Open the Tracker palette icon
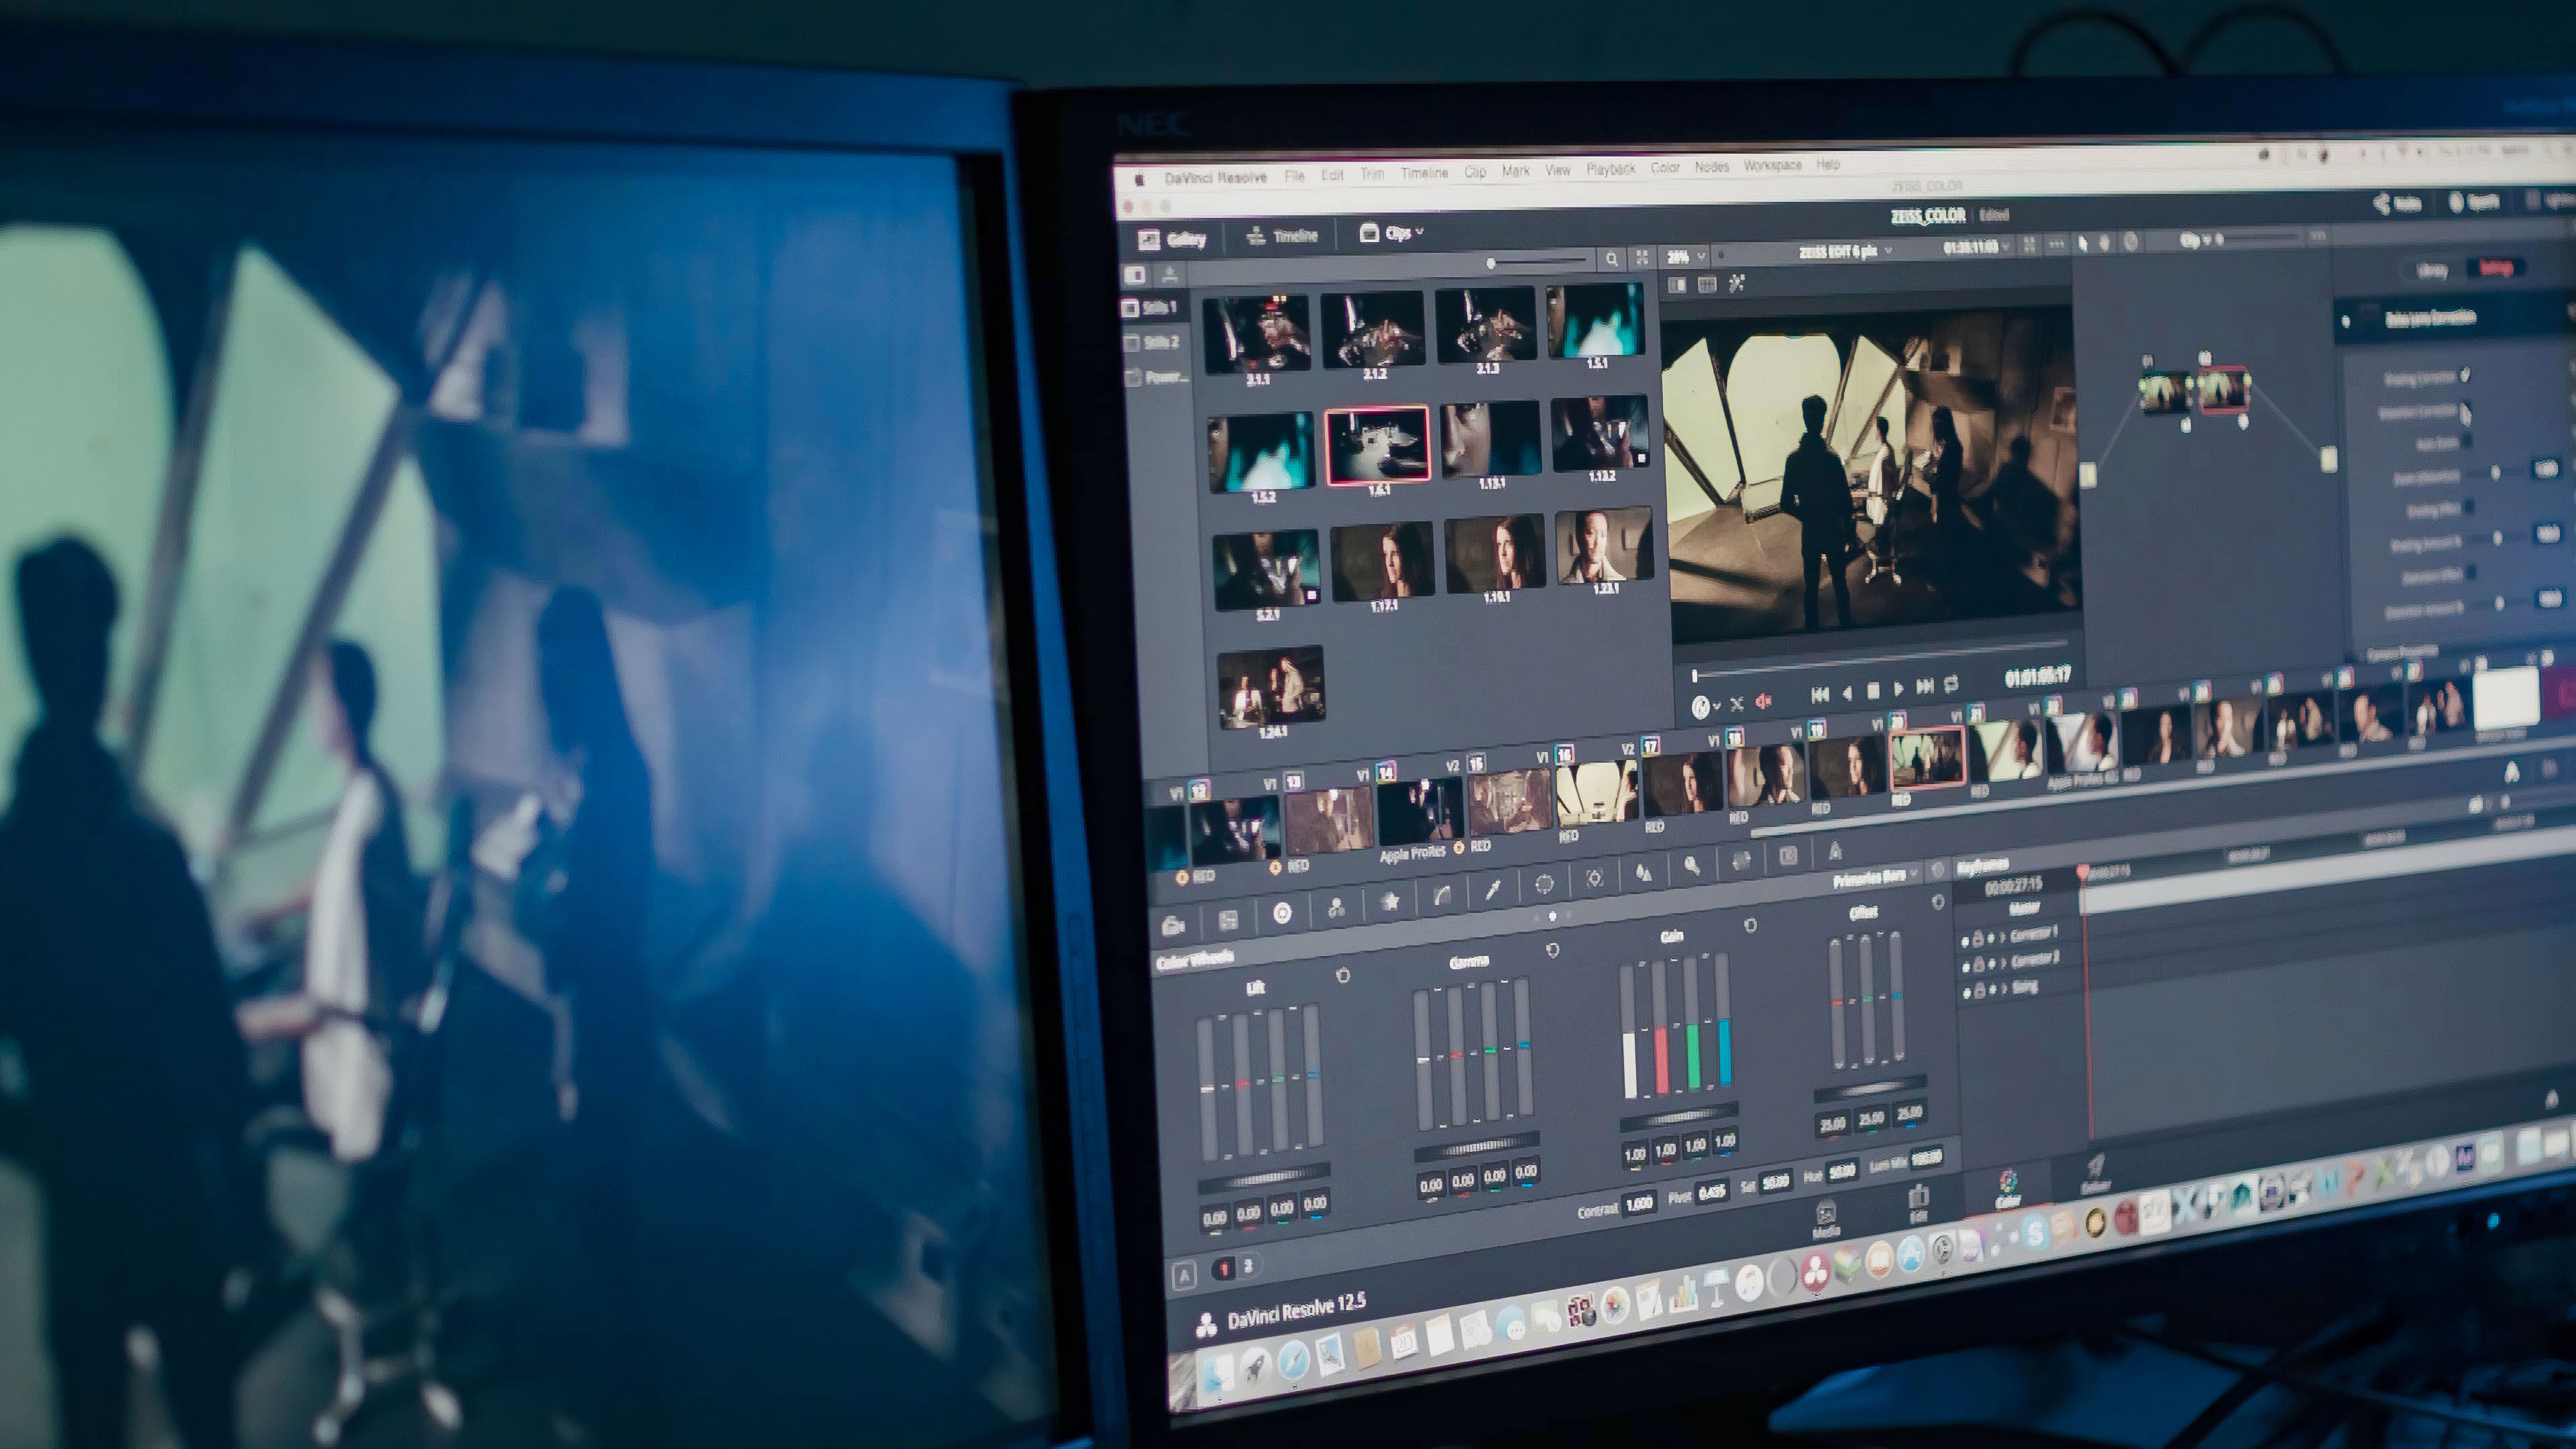Image resolution: width=2576 pixels, height=1449 pixels. point(1595,878)
